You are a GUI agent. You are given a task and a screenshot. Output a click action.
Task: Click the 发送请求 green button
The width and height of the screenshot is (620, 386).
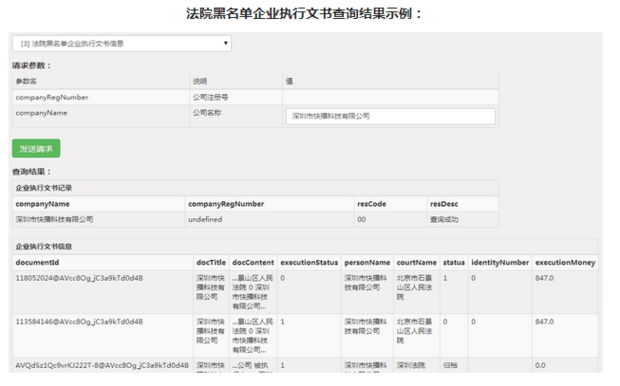(36, 148)
